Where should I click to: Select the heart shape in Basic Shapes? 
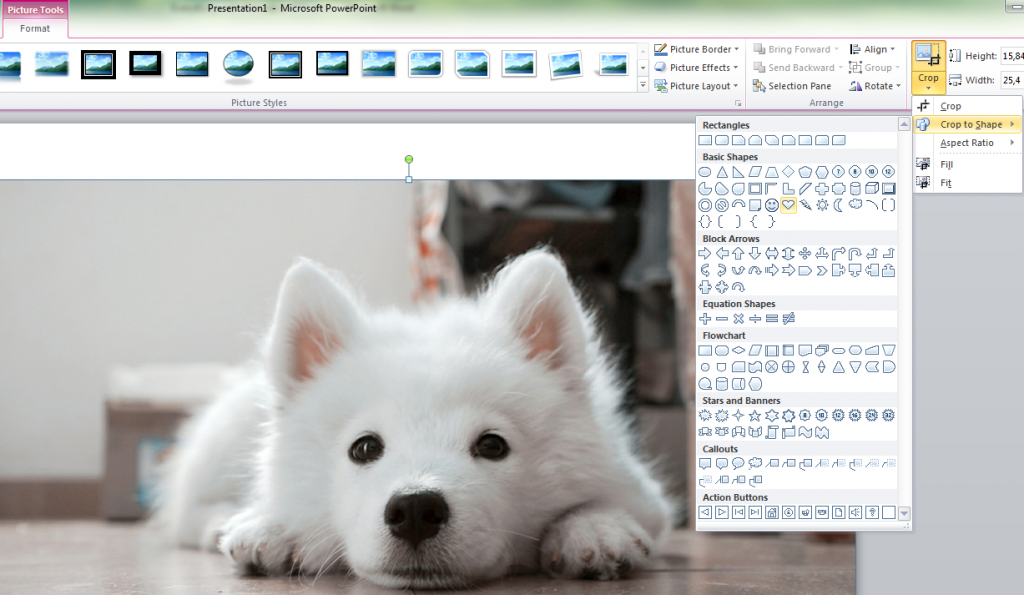[788, 205]
